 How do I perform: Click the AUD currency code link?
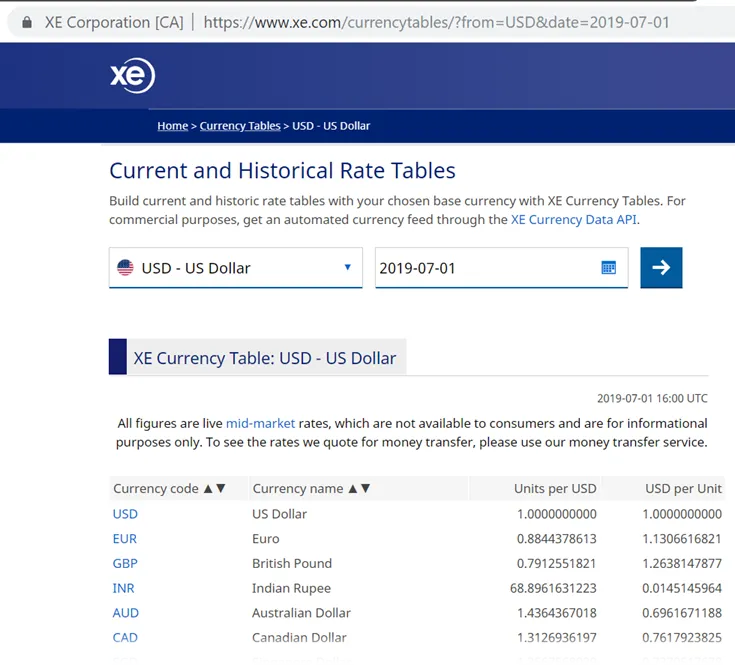pyautogui.click(x=126, y=613)
